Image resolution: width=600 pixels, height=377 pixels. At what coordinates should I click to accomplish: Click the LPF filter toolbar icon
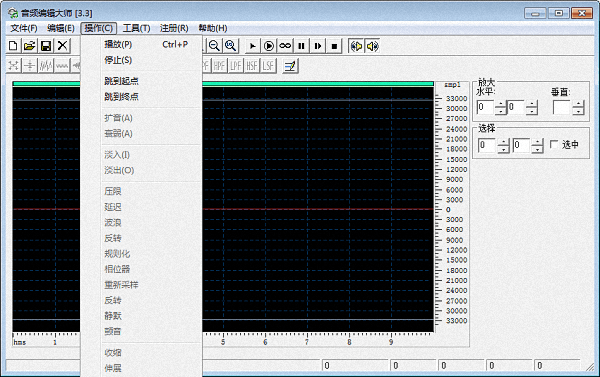click(x=235, y=66)
